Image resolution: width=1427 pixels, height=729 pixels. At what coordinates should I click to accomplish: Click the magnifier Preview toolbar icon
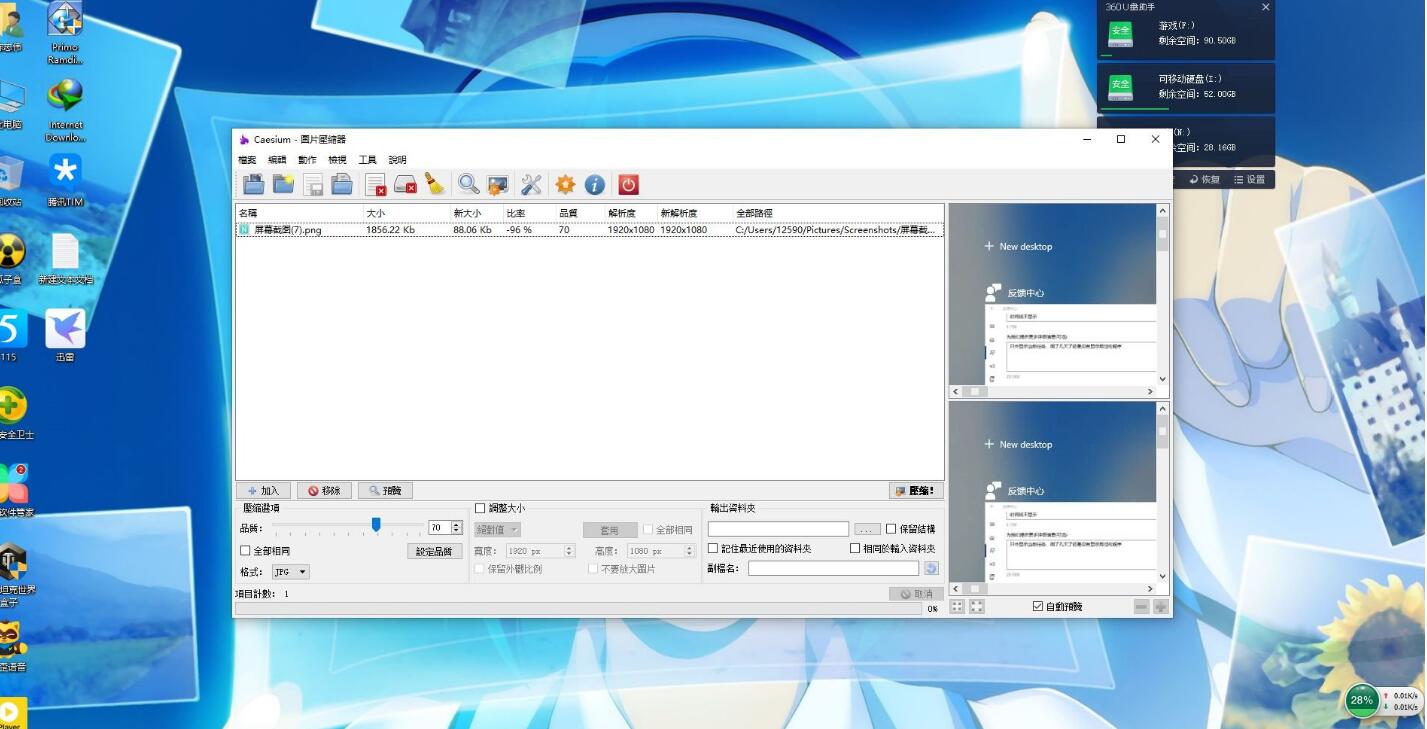[468, 184]
